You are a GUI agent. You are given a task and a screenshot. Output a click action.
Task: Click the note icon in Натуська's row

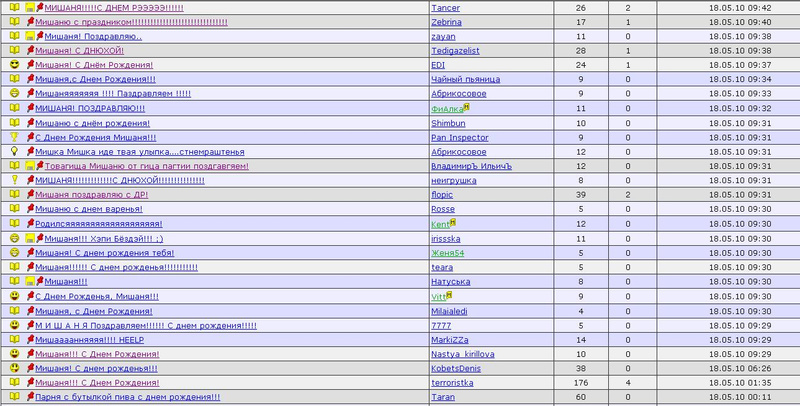tap(30, 281)
